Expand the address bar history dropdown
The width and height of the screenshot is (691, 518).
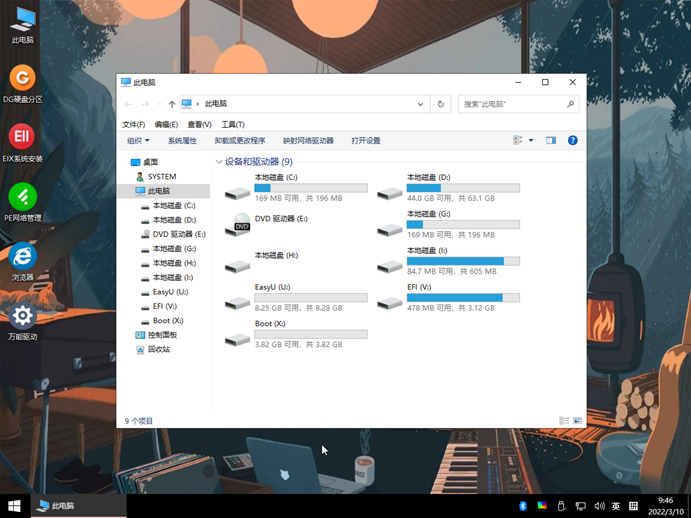(421, 104)
